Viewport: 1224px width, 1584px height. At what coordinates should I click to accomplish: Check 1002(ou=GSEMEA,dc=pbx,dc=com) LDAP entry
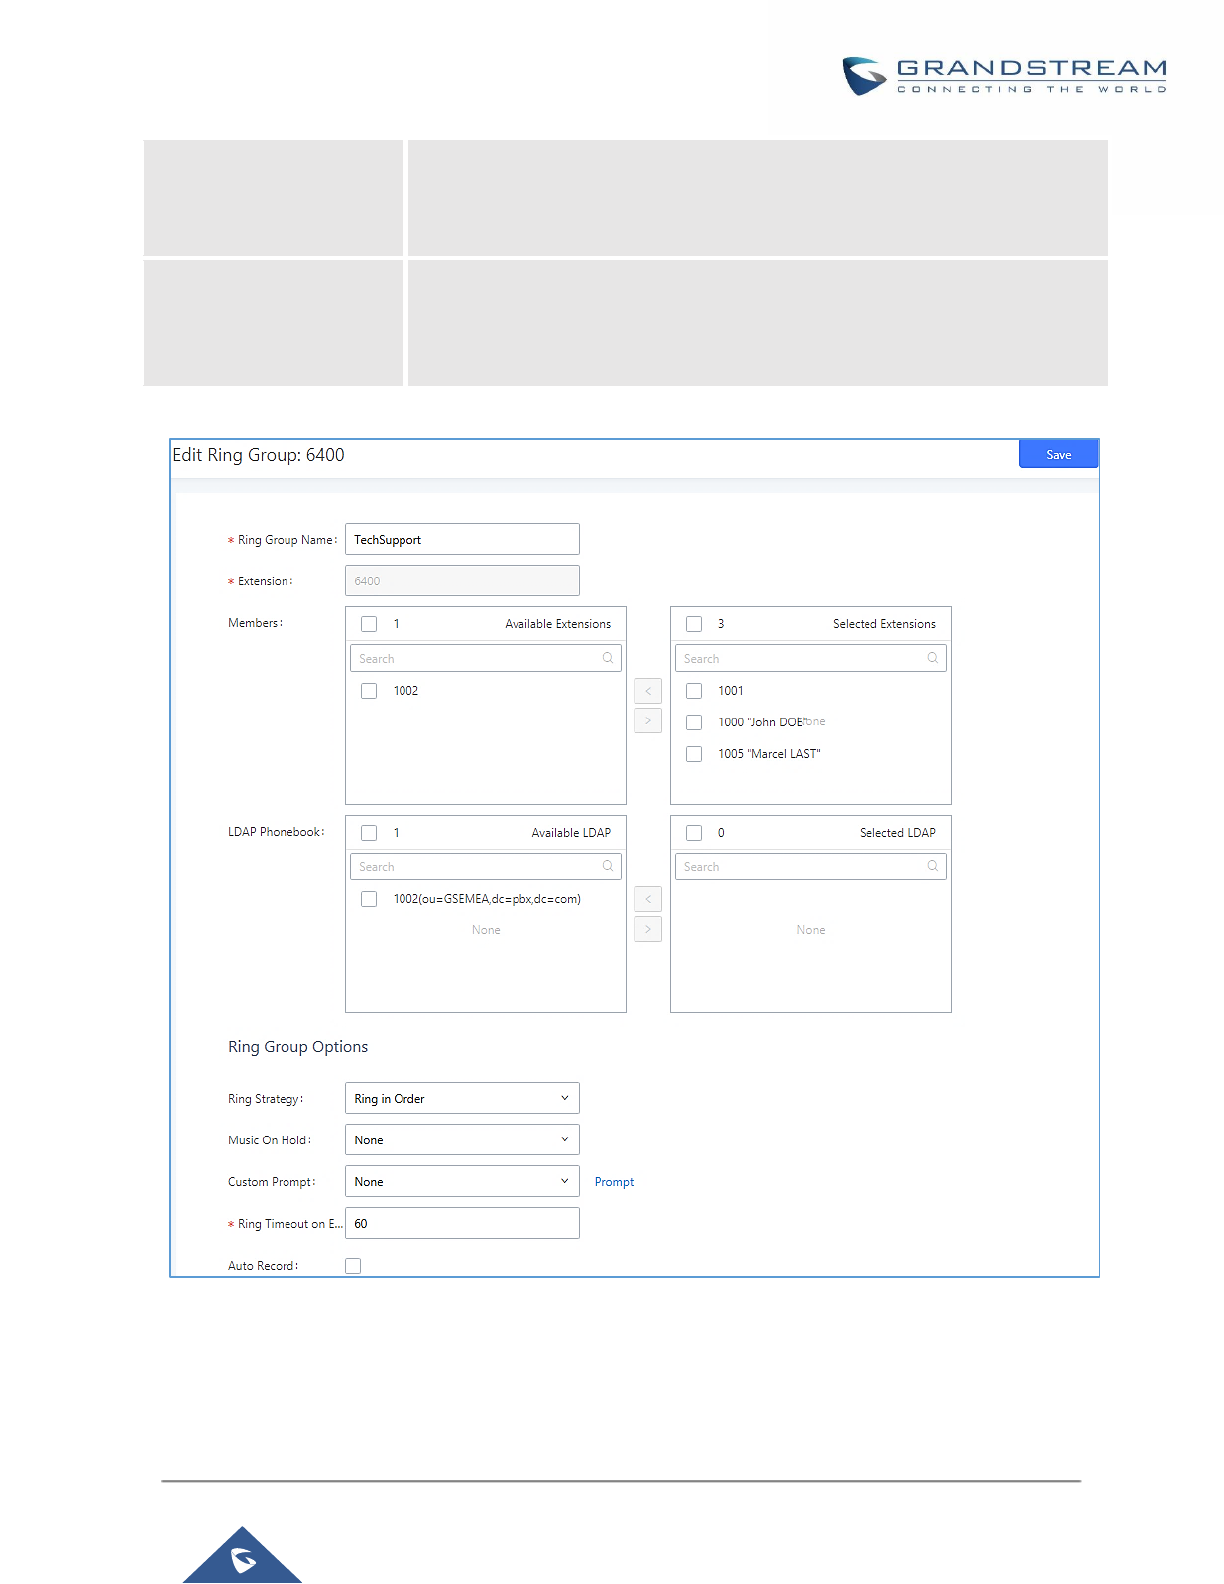point(369,899)
